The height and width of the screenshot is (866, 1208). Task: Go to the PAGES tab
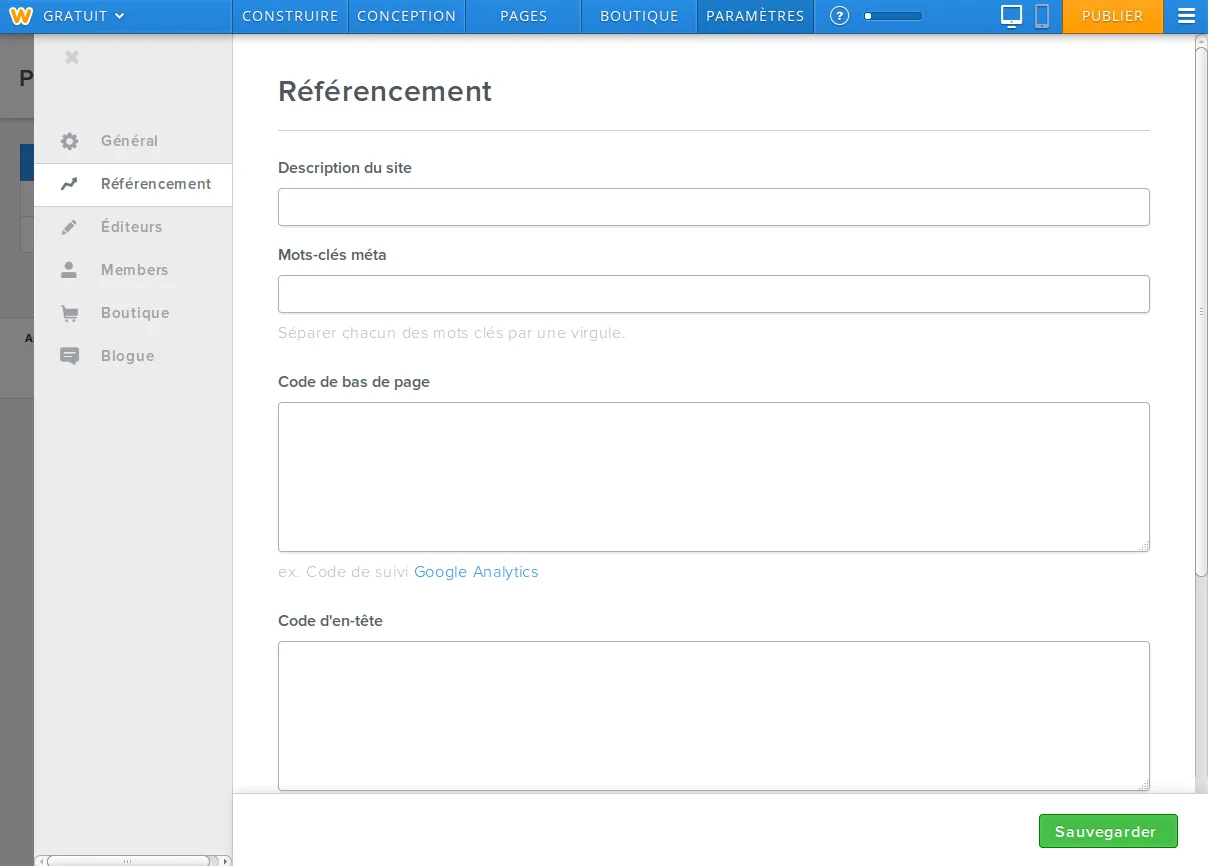coord(523,16)
